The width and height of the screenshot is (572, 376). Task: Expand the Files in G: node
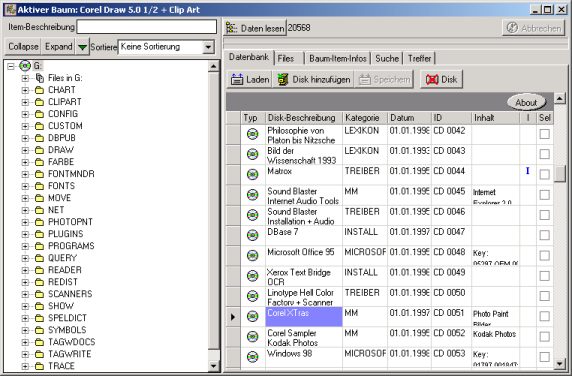[x=25, y=78]
